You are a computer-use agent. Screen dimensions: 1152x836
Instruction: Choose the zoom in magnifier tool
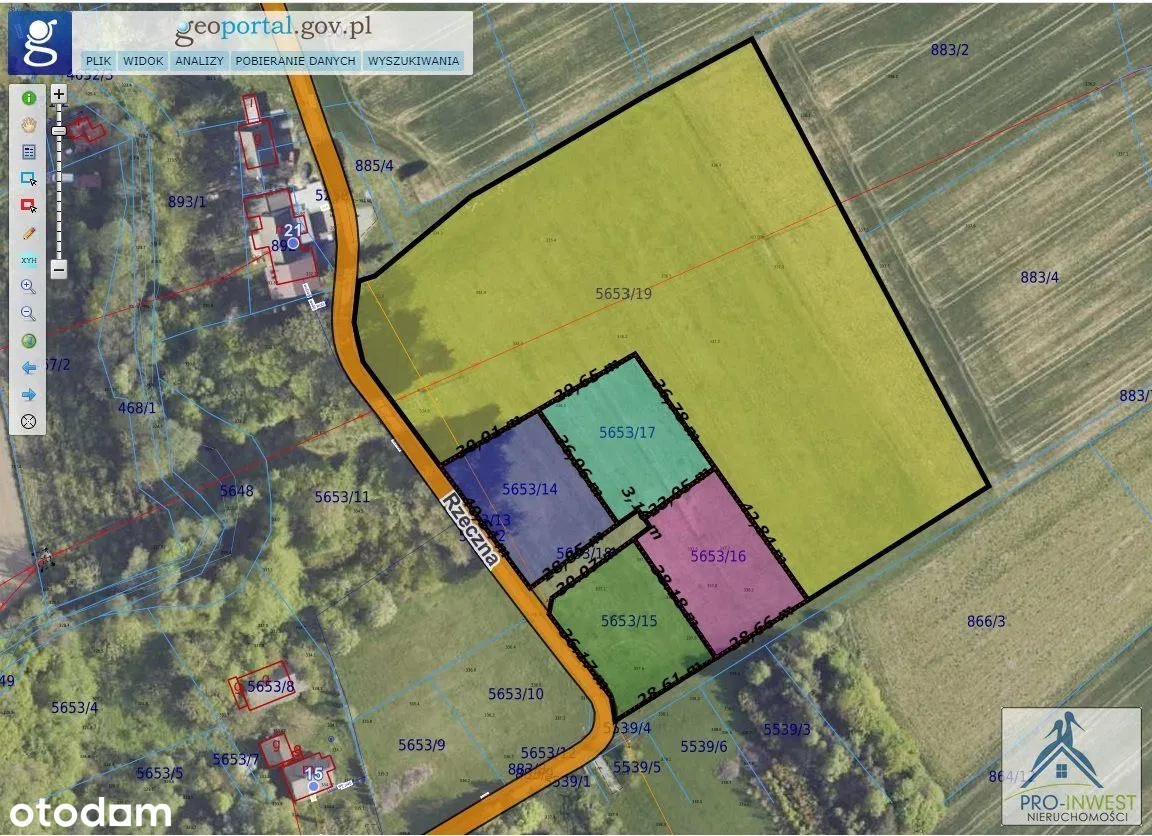28,287
